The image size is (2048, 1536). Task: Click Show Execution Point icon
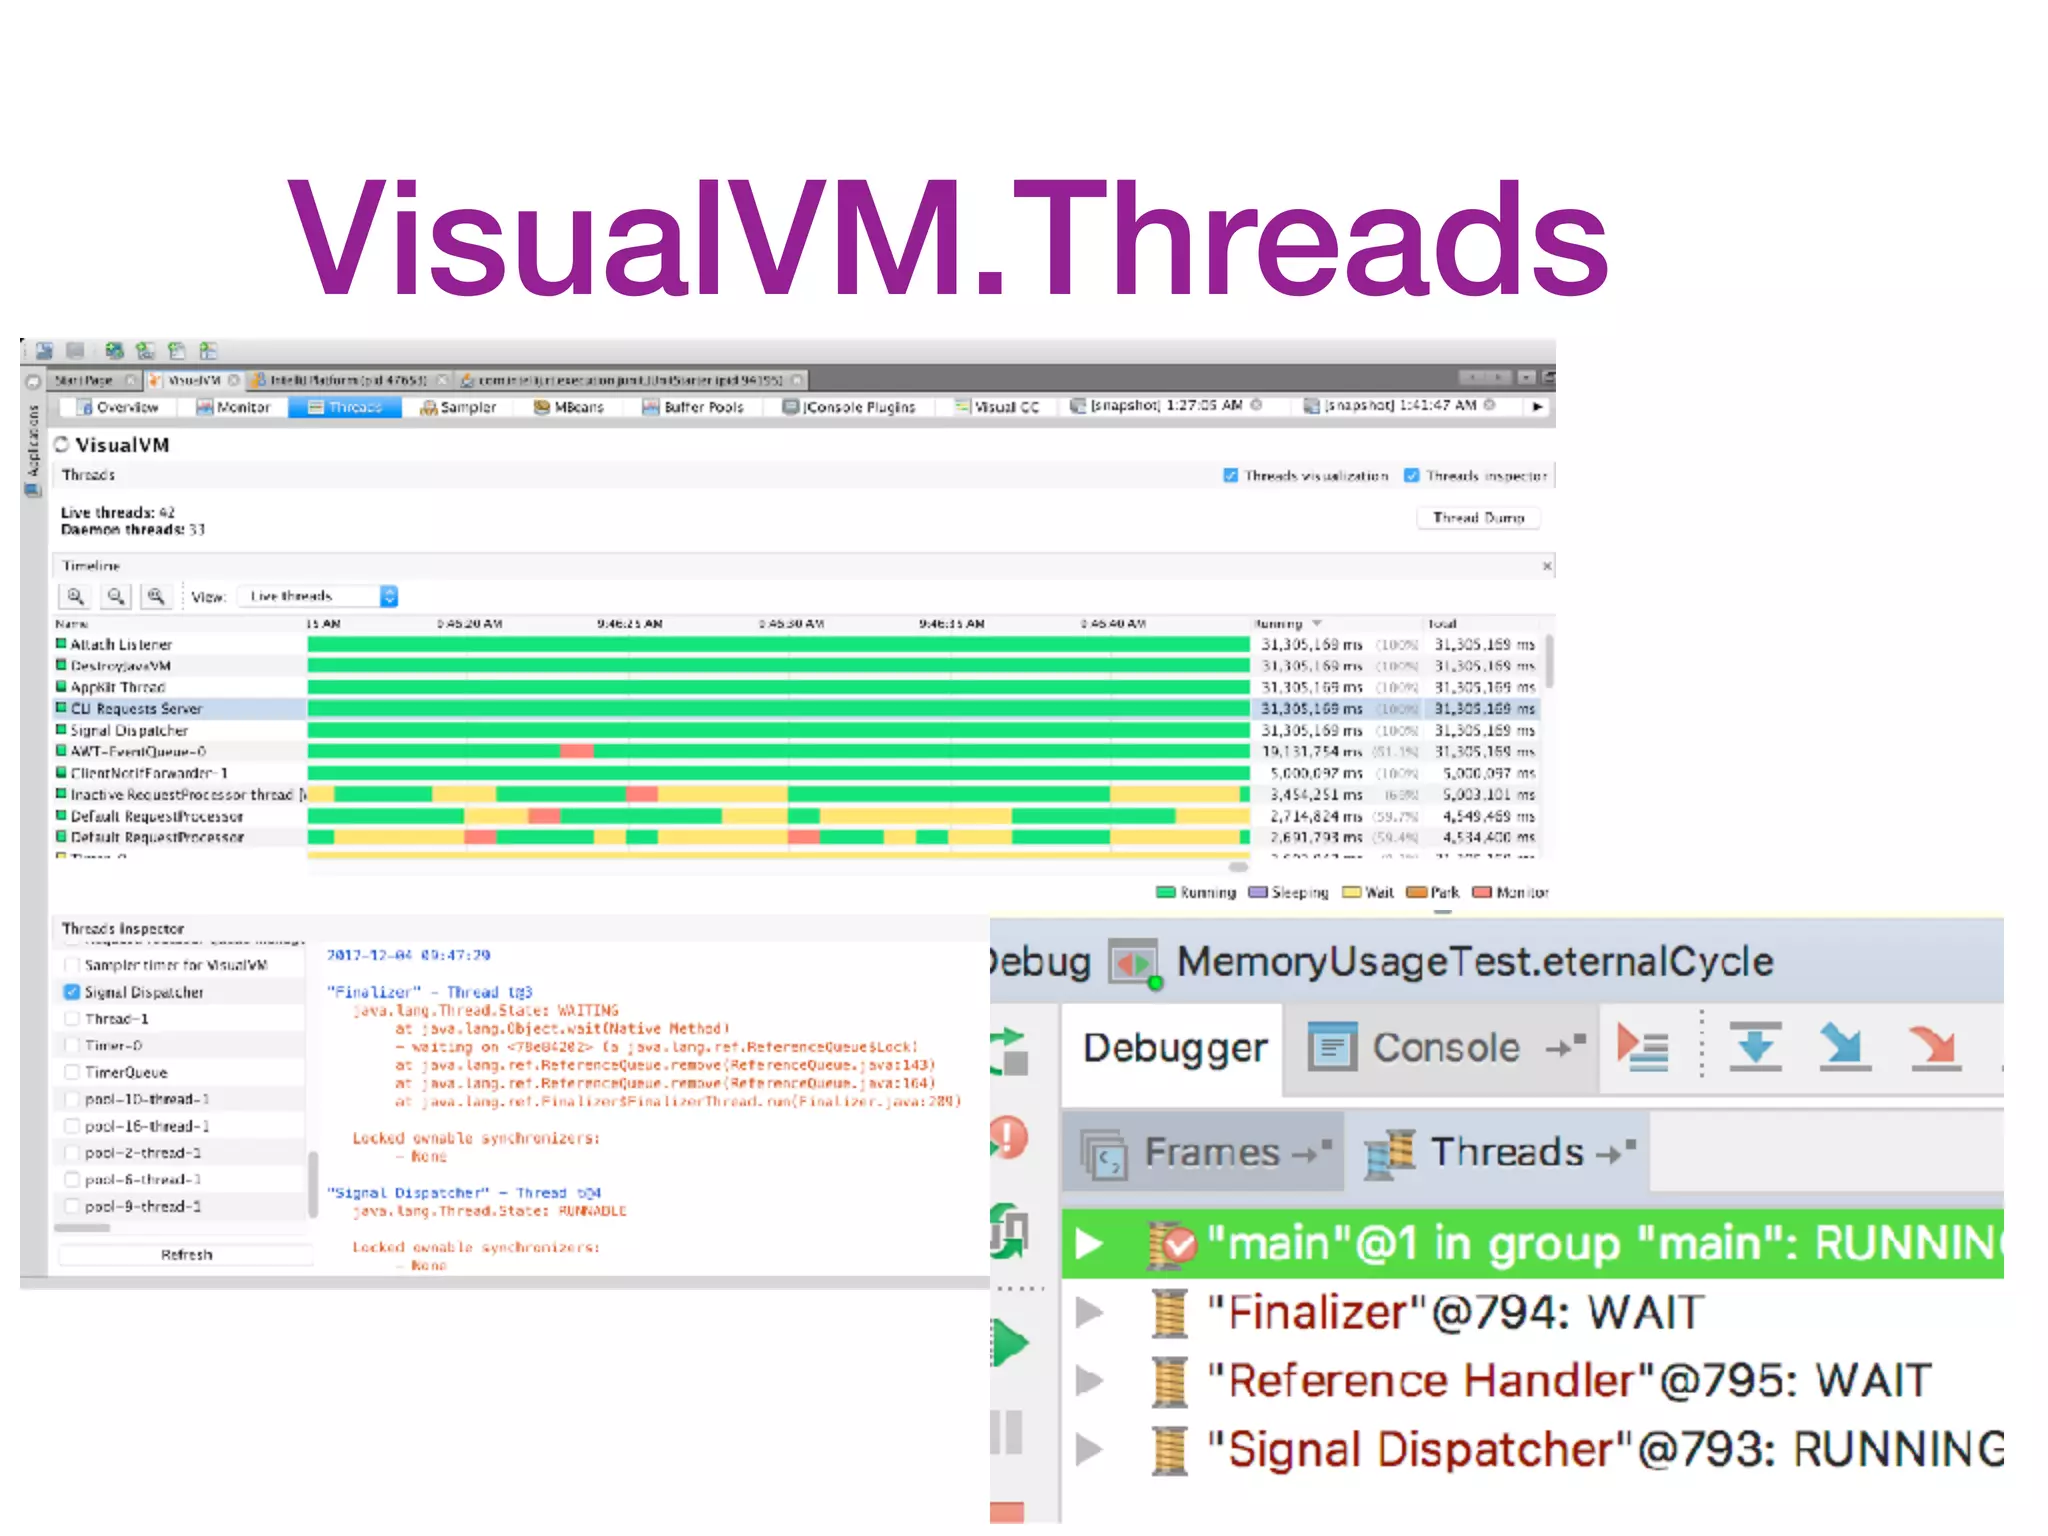click(1642, 1046)
